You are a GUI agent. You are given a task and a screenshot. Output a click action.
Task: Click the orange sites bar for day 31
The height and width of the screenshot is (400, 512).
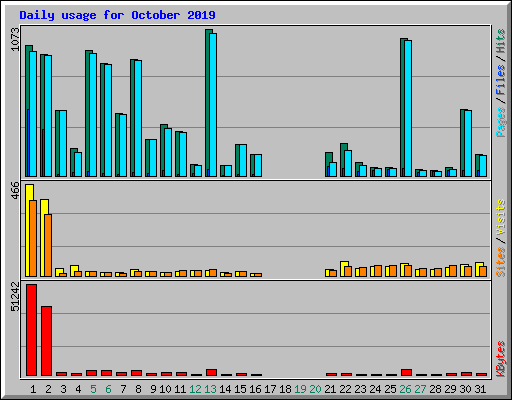tap(483, 271)
